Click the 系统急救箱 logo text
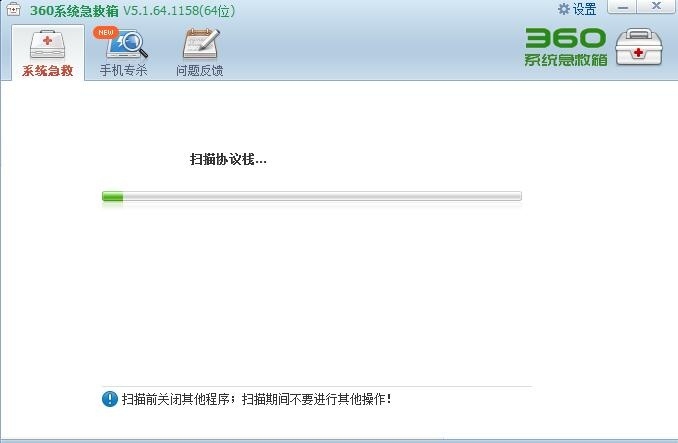Viewport: 678px width, 443px height. click(566, 60)
